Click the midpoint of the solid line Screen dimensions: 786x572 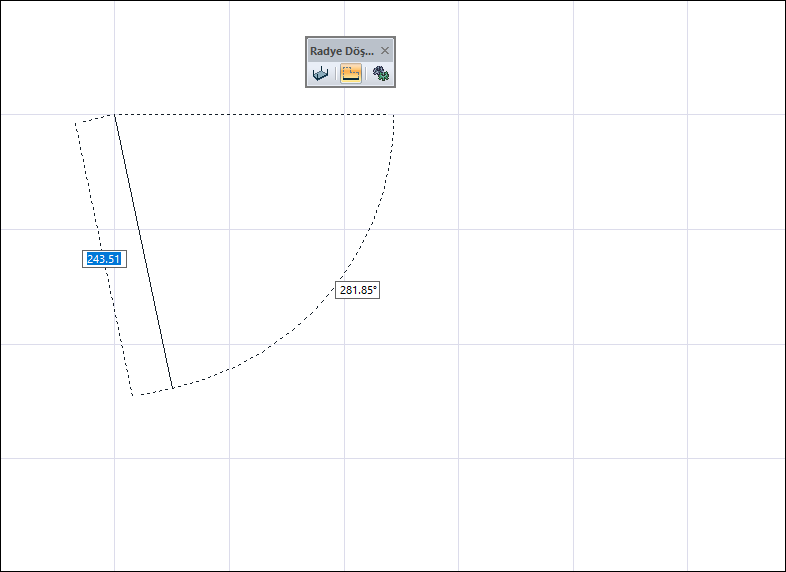click(x=144, y=251)
